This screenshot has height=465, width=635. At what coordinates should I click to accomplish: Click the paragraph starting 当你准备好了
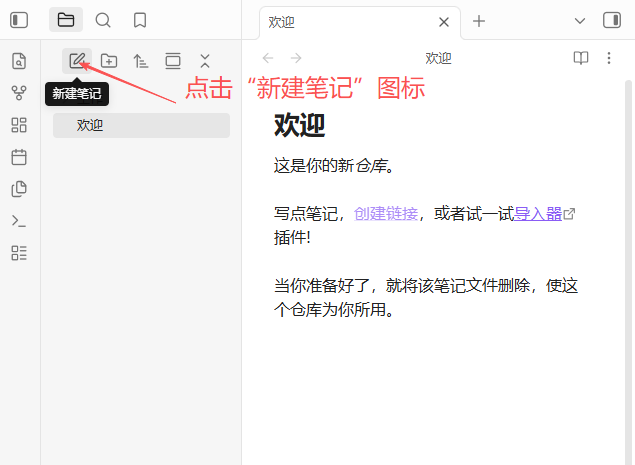coord(426,298)
